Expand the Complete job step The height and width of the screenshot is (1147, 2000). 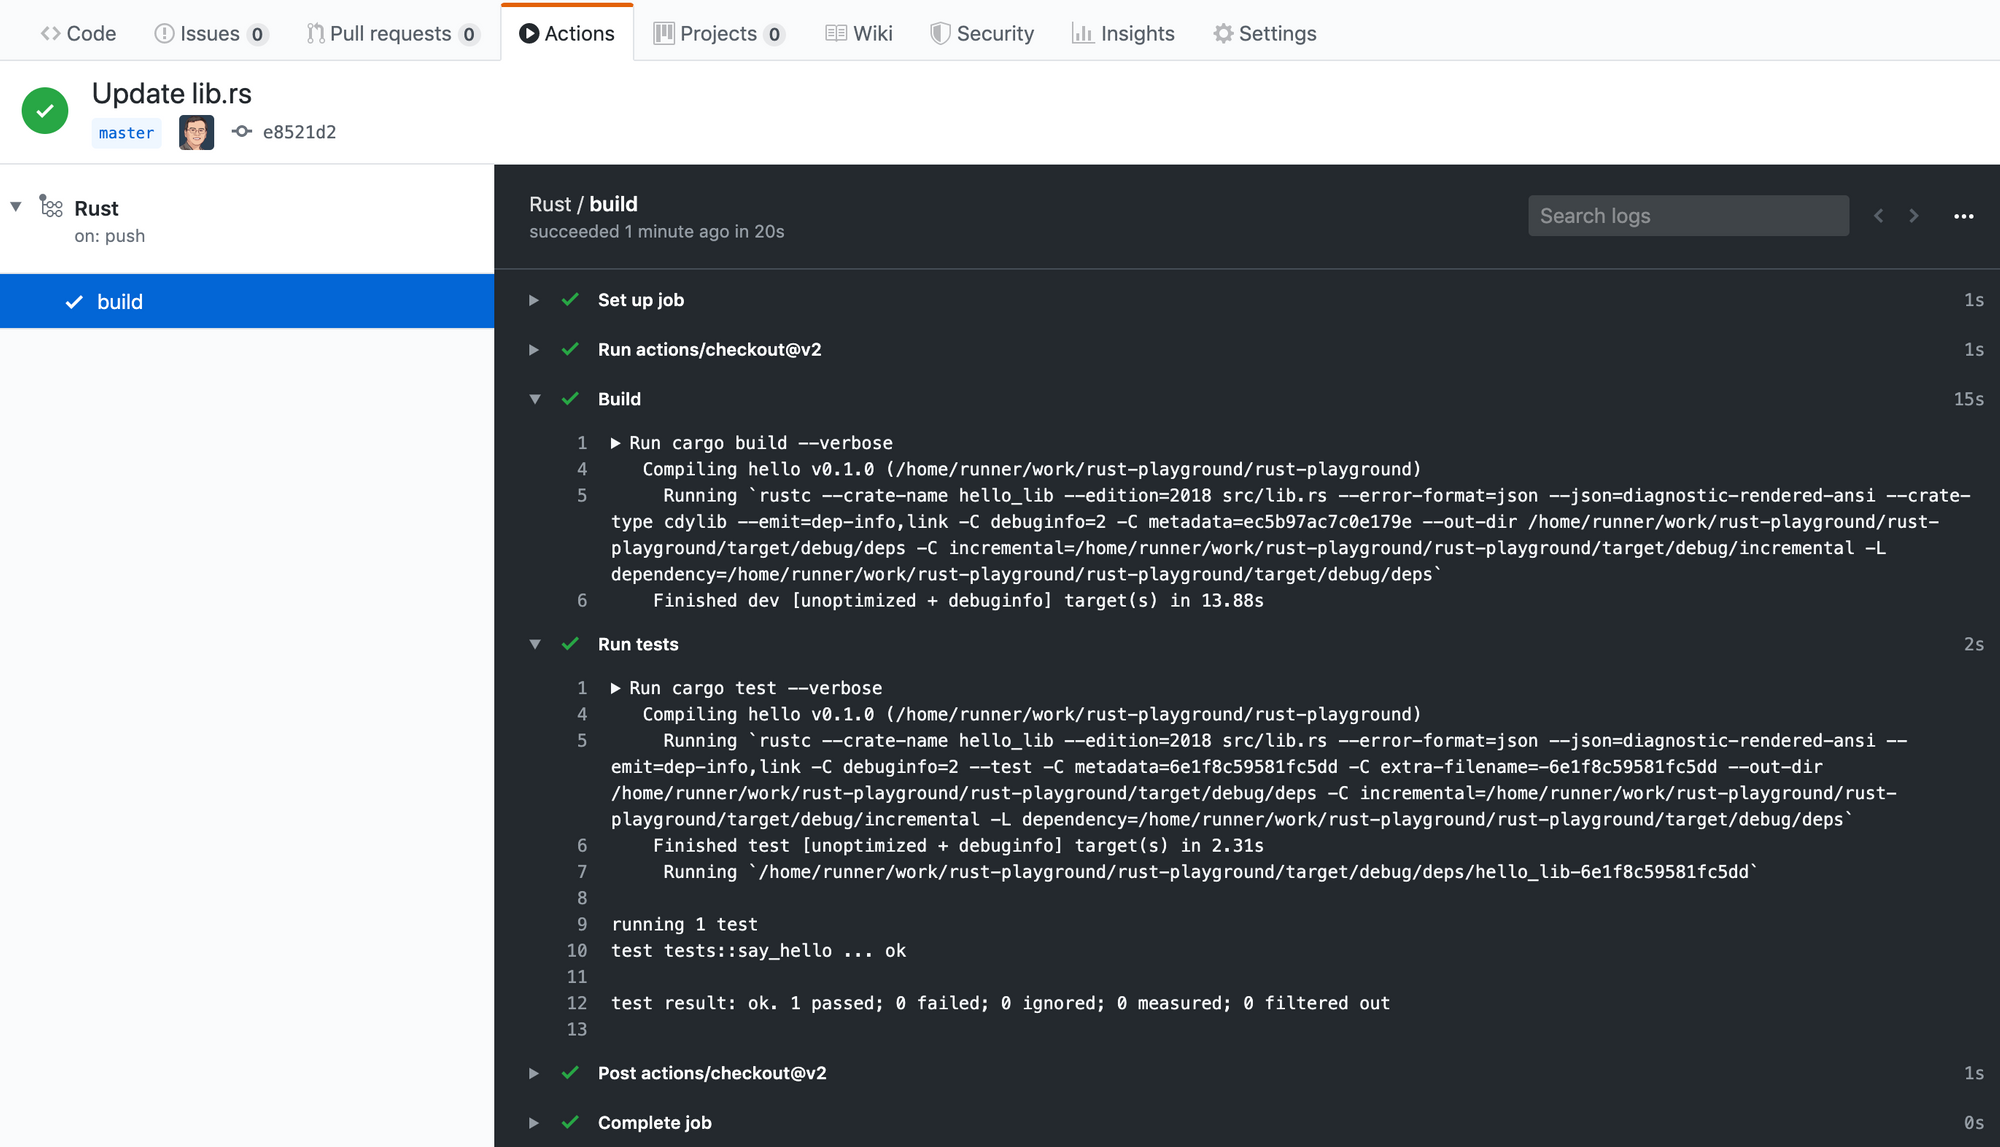[534, 1122]
